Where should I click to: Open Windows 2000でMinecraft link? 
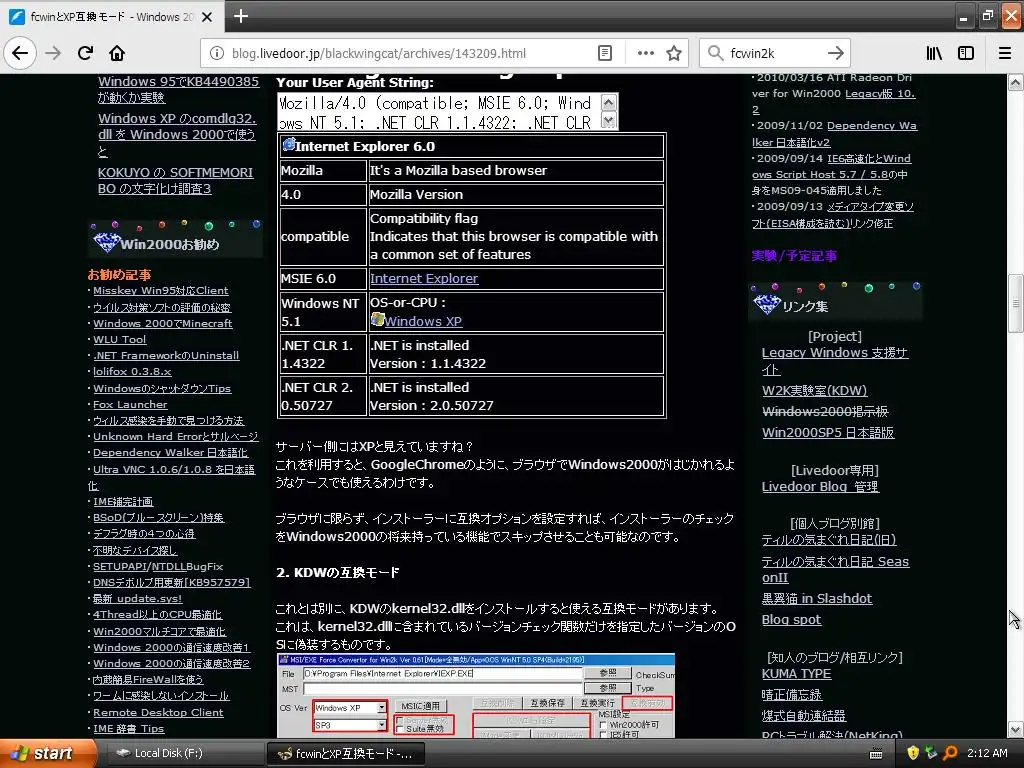pyautogui.click(x=163, y=323)
